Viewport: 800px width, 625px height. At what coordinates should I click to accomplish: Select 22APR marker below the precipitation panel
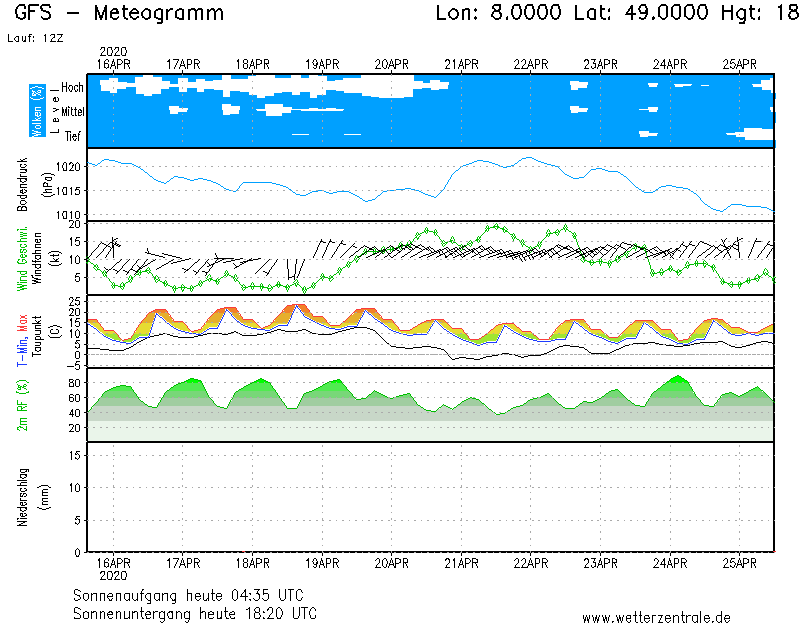[x=531, y=563]
